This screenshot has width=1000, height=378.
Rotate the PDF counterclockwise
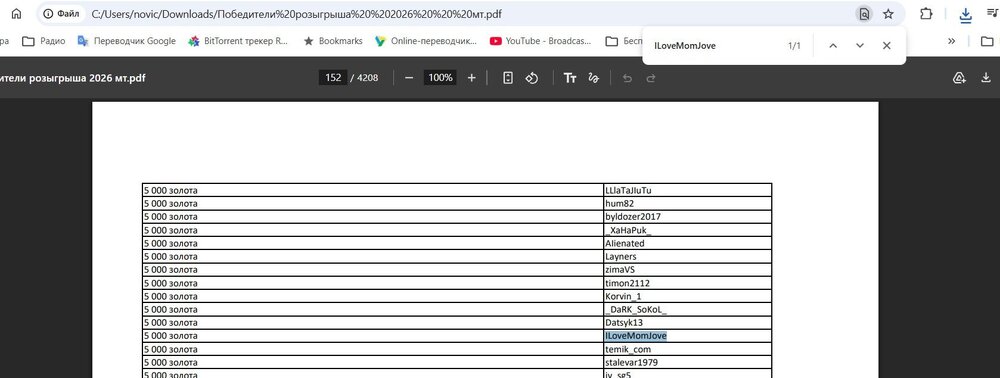pos(532,78)
